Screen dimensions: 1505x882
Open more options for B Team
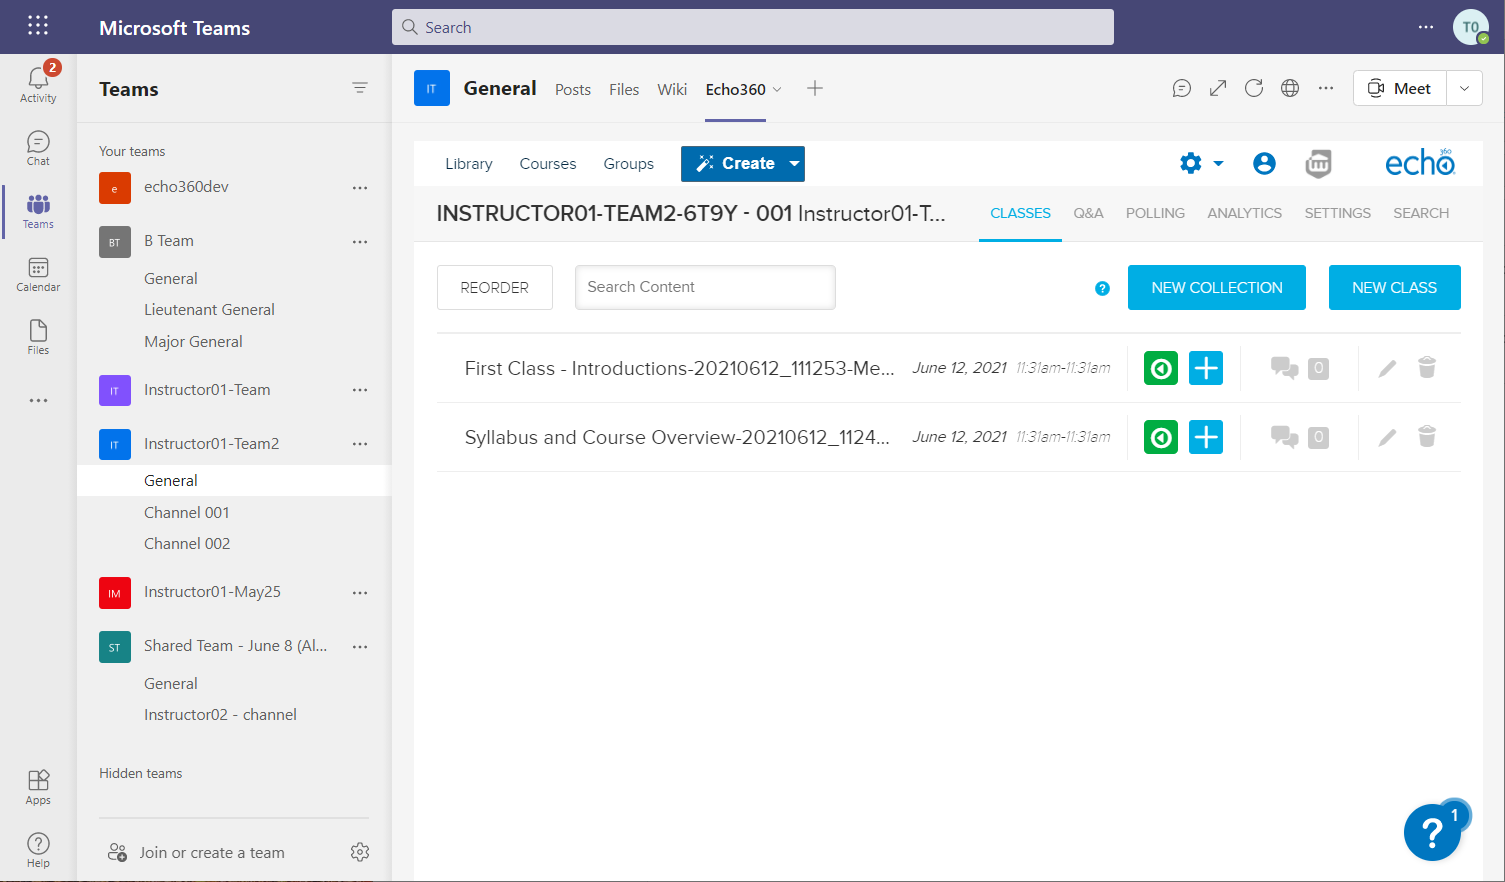tap(360, 241)
